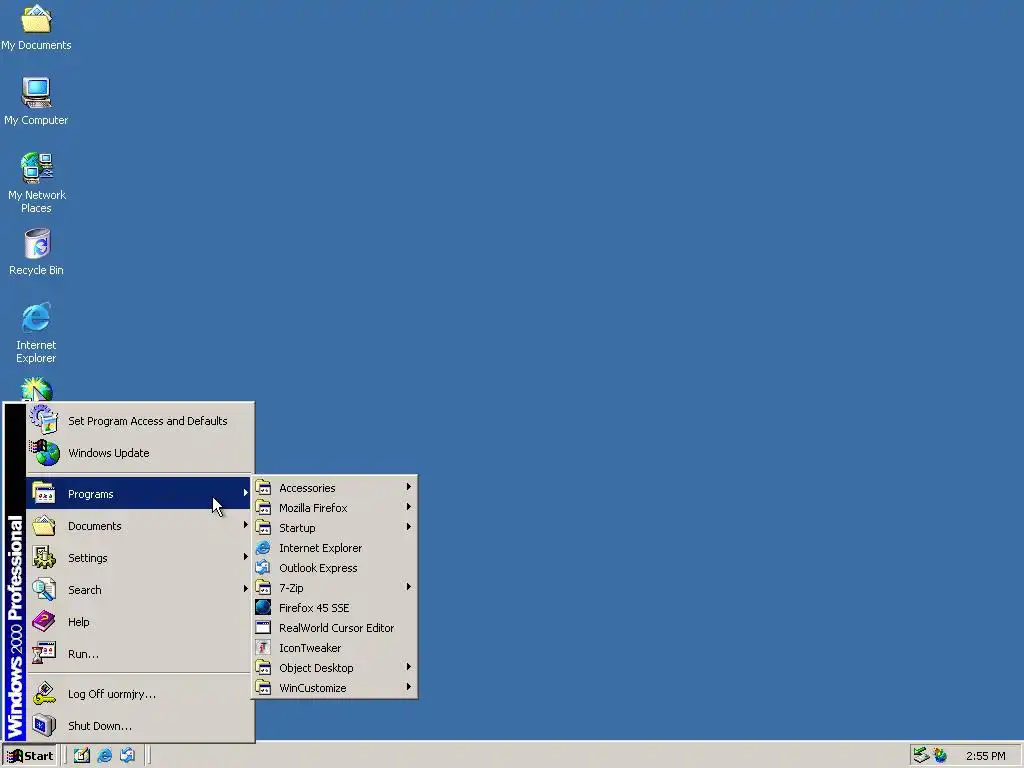Click the Settings label in Start menu
1024x768 pixels.
[88, 558]
